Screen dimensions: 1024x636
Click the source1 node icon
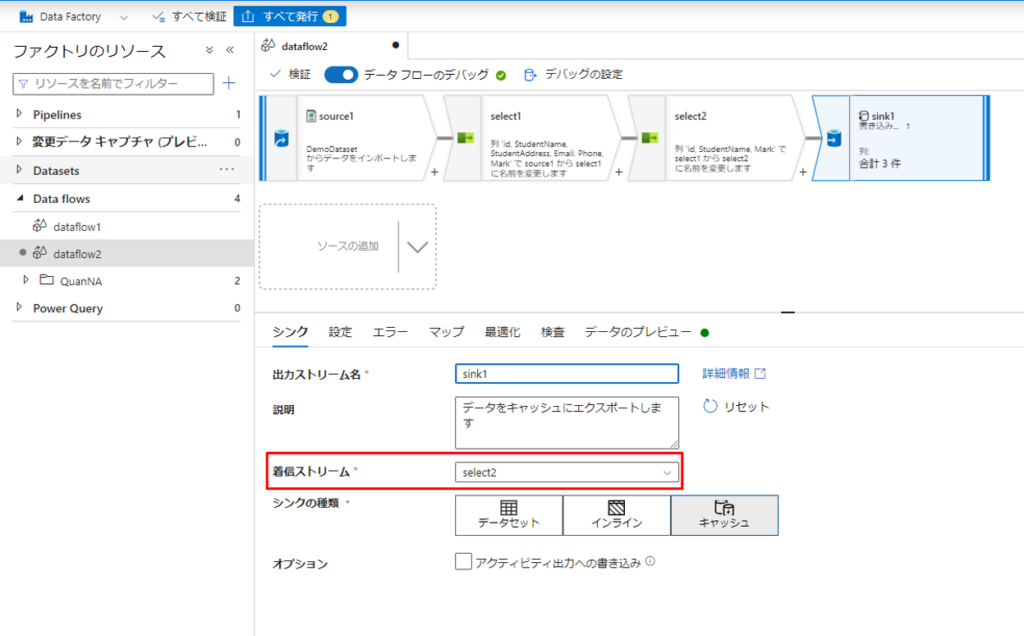281,139
